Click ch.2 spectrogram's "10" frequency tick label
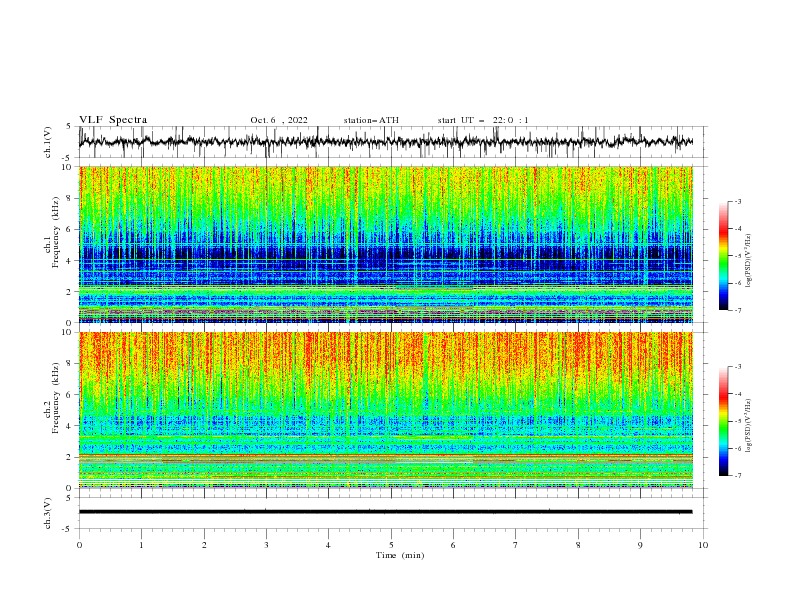This screenshot has width=792, height=612. coord(68,332)
